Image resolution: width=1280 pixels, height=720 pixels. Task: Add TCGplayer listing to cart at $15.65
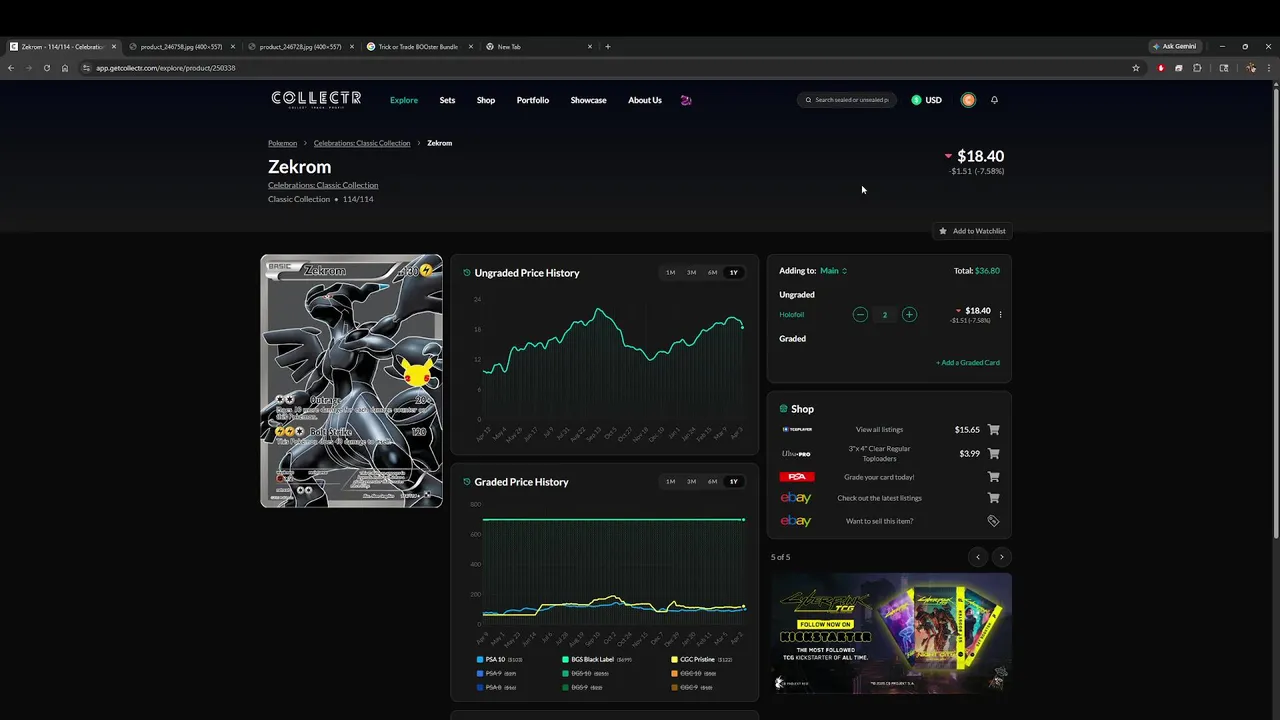coord(993,430)
